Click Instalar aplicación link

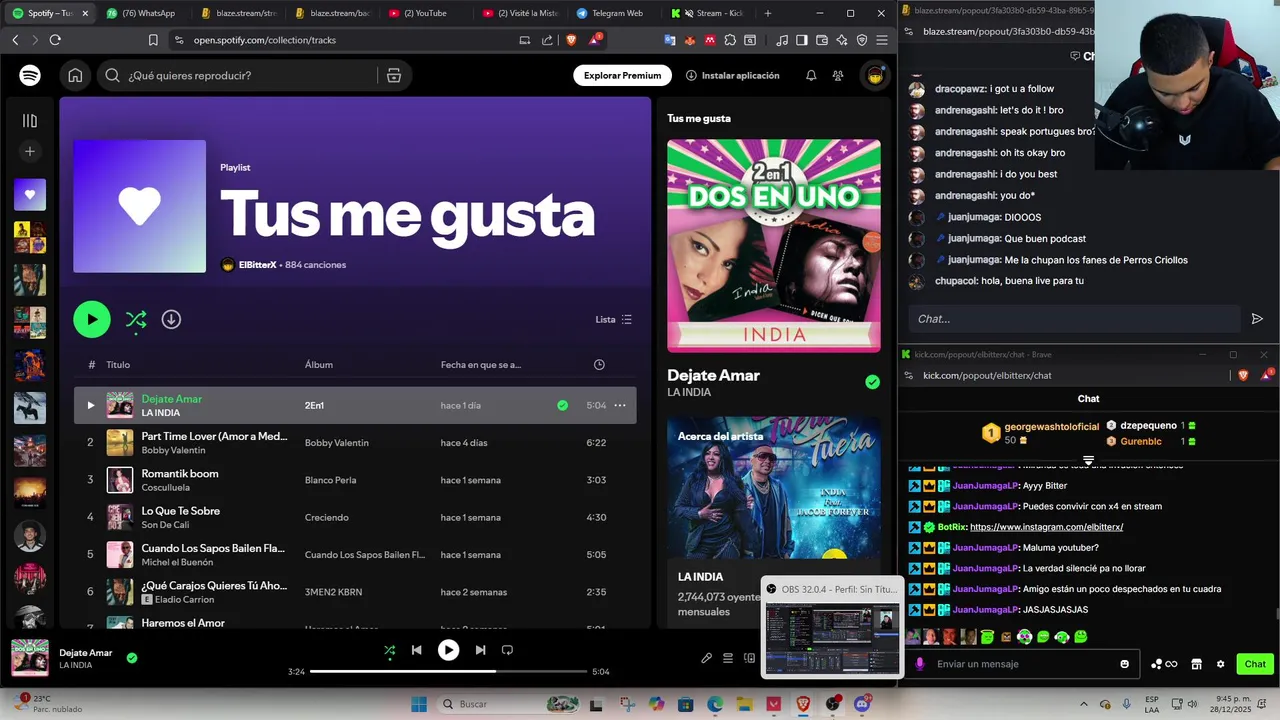(x=732, y=75)
